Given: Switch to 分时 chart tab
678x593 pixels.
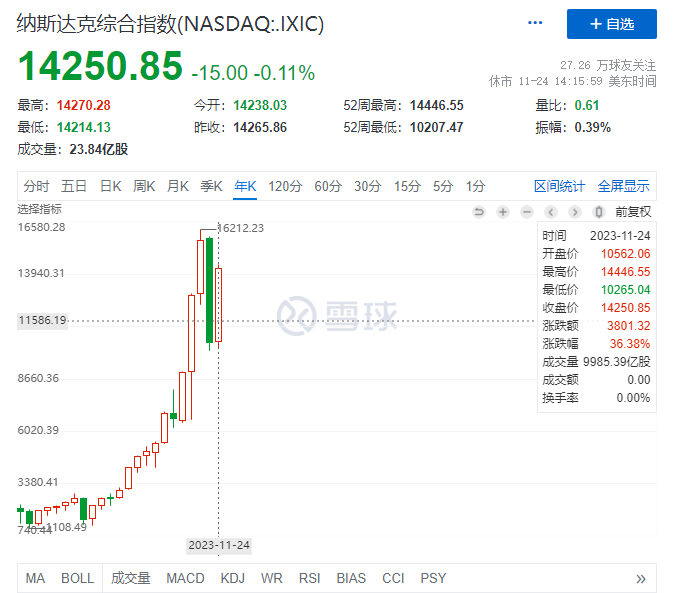Looking at the screenshot, I should (36, 186).
